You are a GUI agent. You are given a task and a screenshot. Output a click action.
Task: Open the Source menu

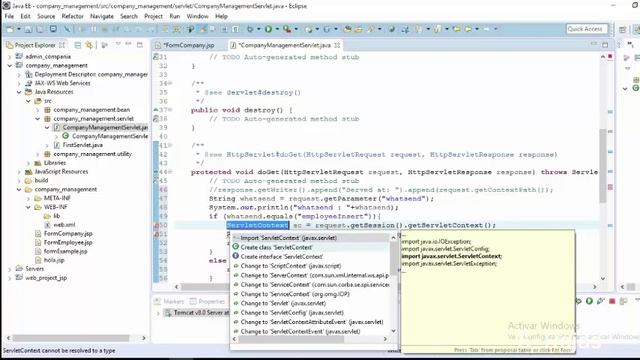(46, 16)
